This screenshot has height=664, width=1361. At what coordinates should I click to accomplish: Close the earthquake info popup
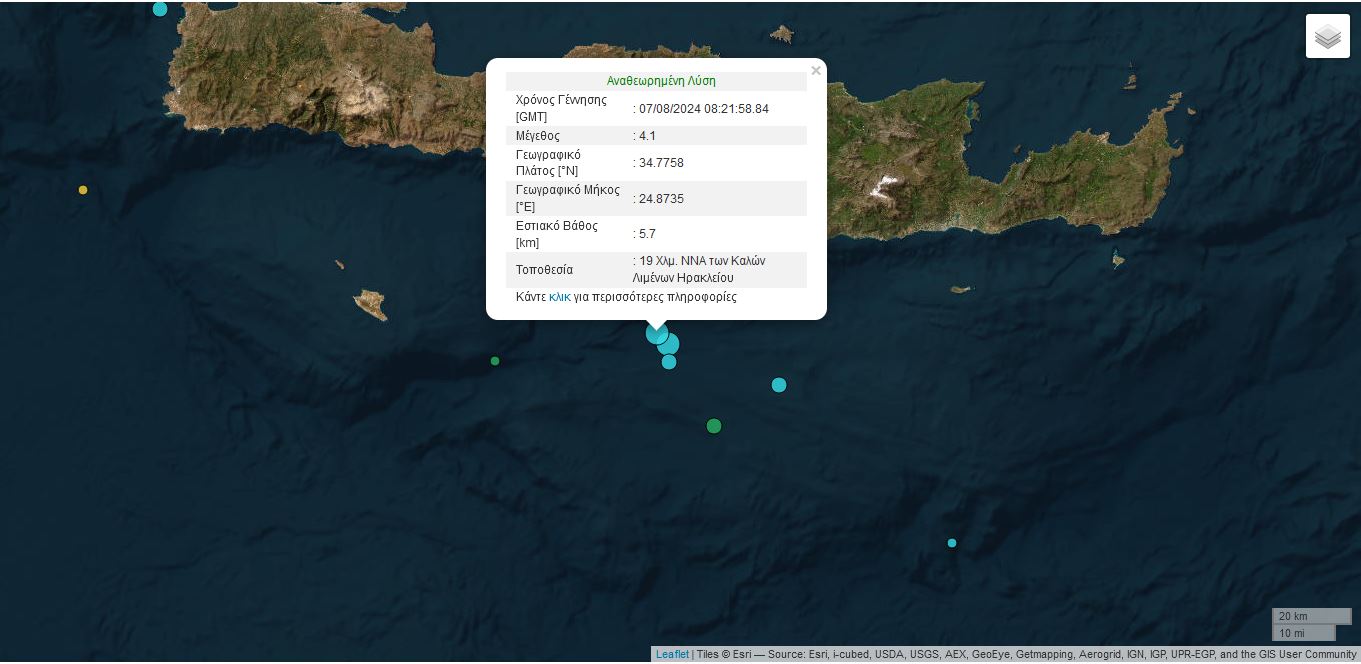(x=816, y=71)
